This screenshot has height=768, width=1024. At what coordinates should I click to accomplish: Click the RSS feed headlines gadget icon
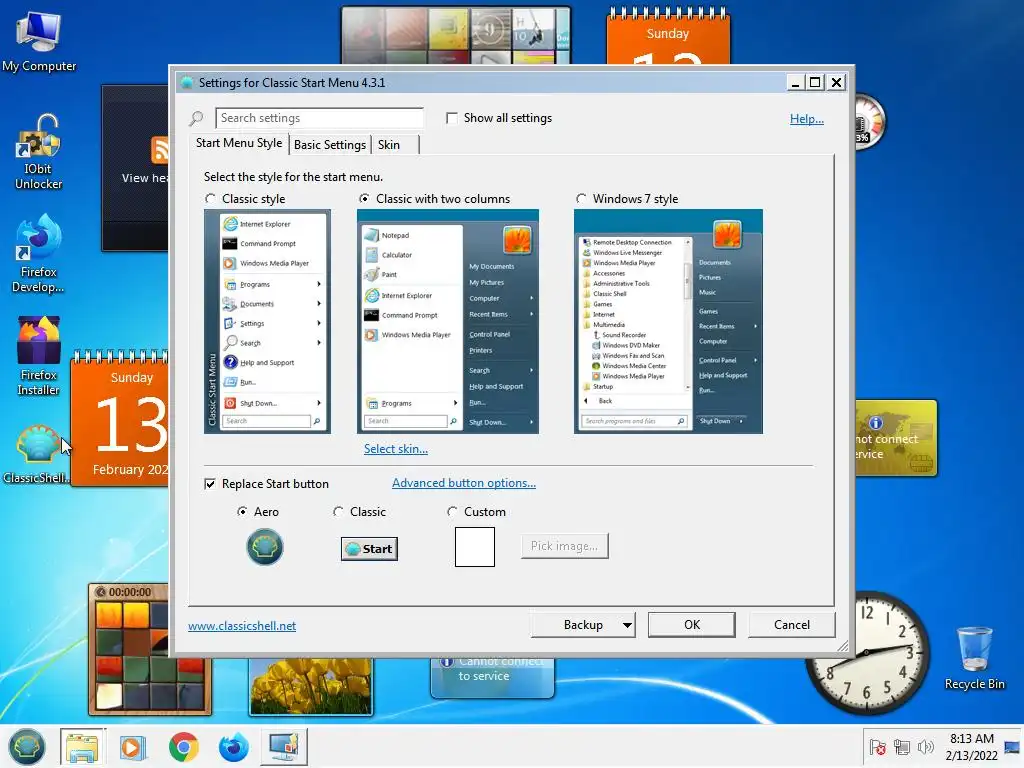pyautogui.click(x=159, y=150)
